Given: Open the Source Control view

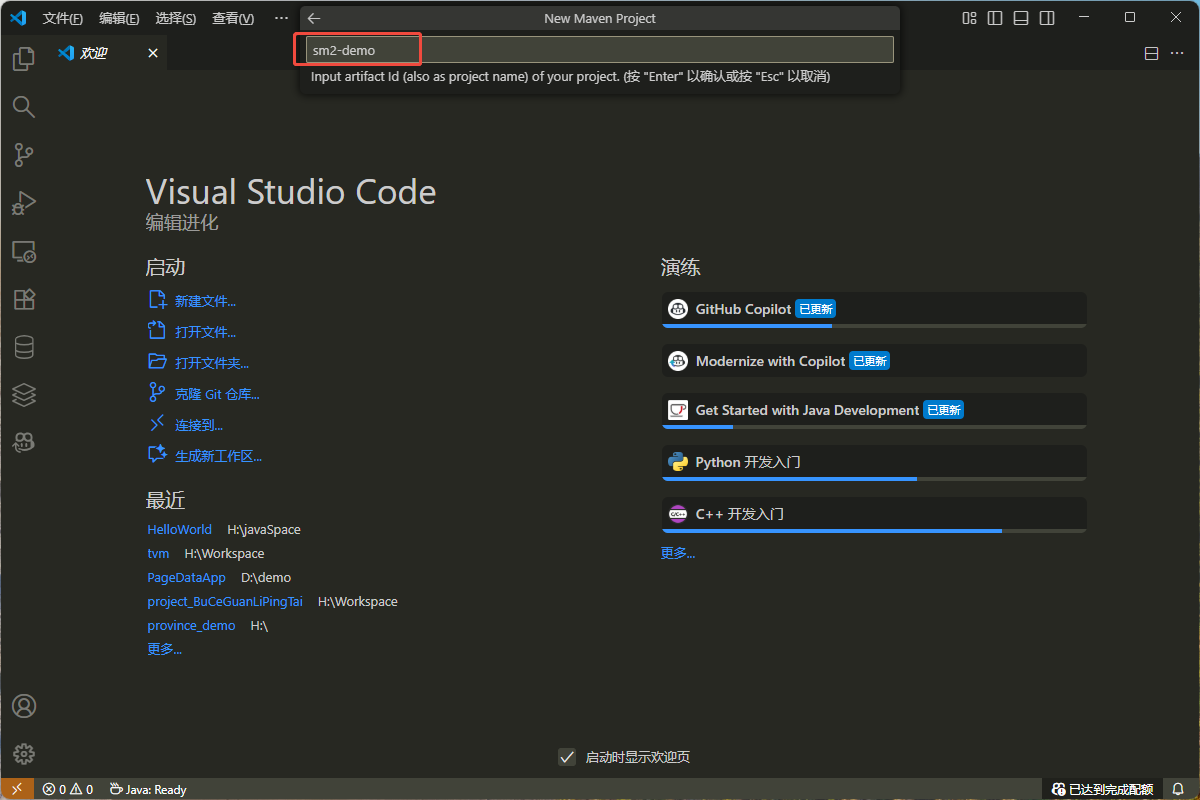Looking at the screenshot, I should coord(23,155).
